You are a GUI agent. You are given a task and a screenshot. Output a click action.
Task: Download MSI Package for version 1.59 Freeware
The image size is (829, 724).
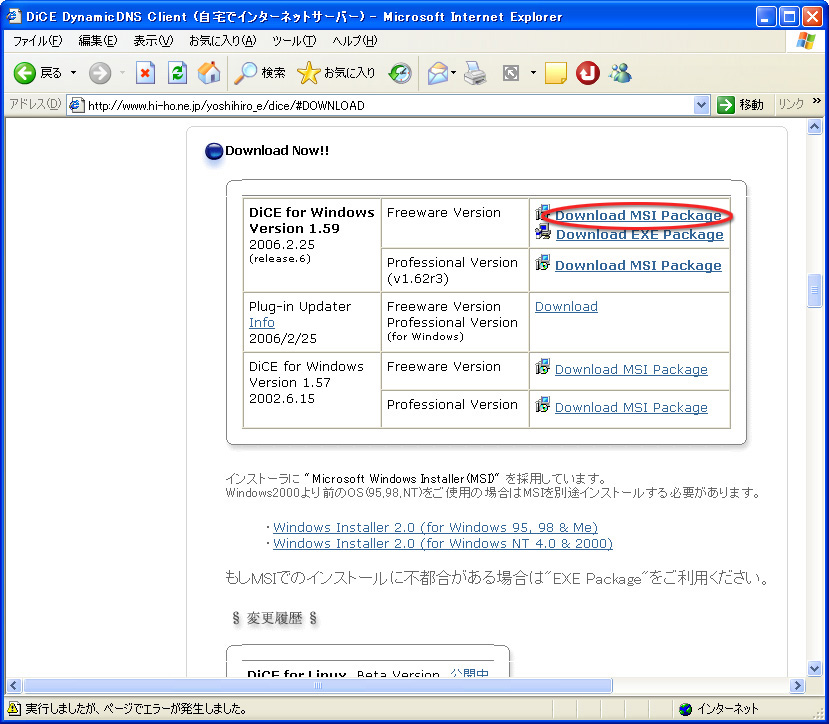click(638, 215)
